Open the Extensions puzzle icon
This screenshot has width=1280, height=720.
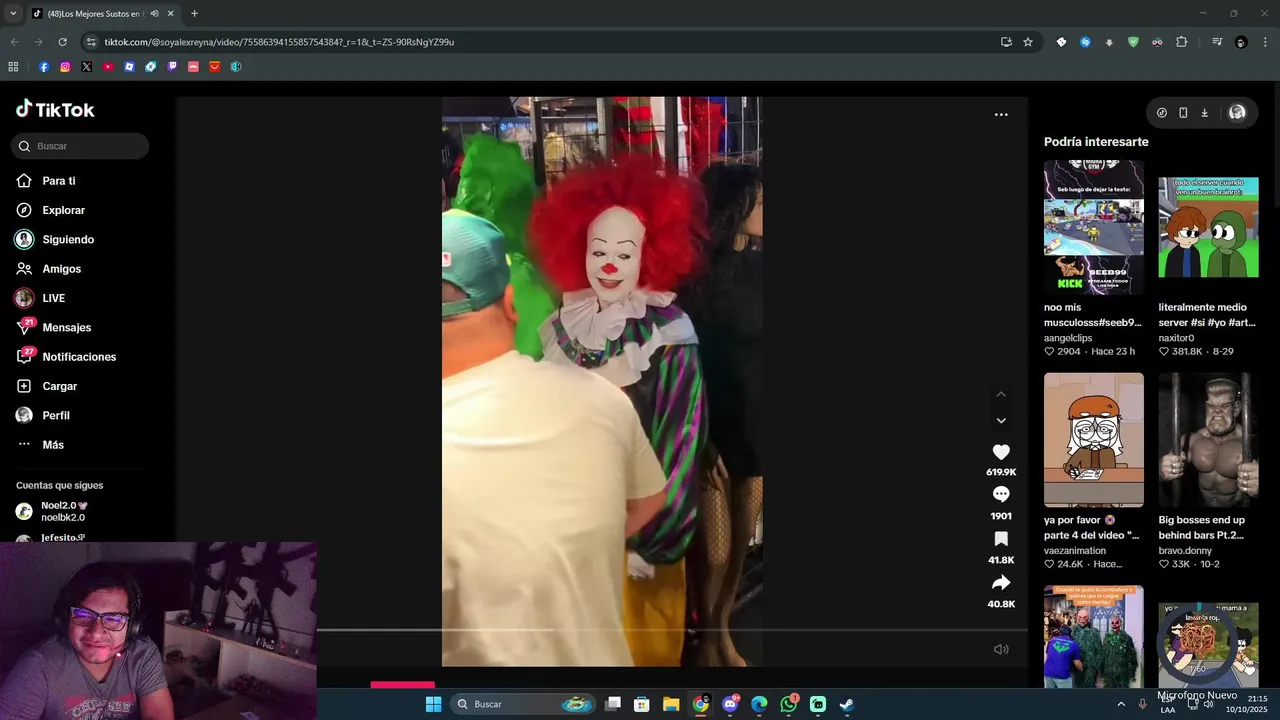tap(1182, 42)
